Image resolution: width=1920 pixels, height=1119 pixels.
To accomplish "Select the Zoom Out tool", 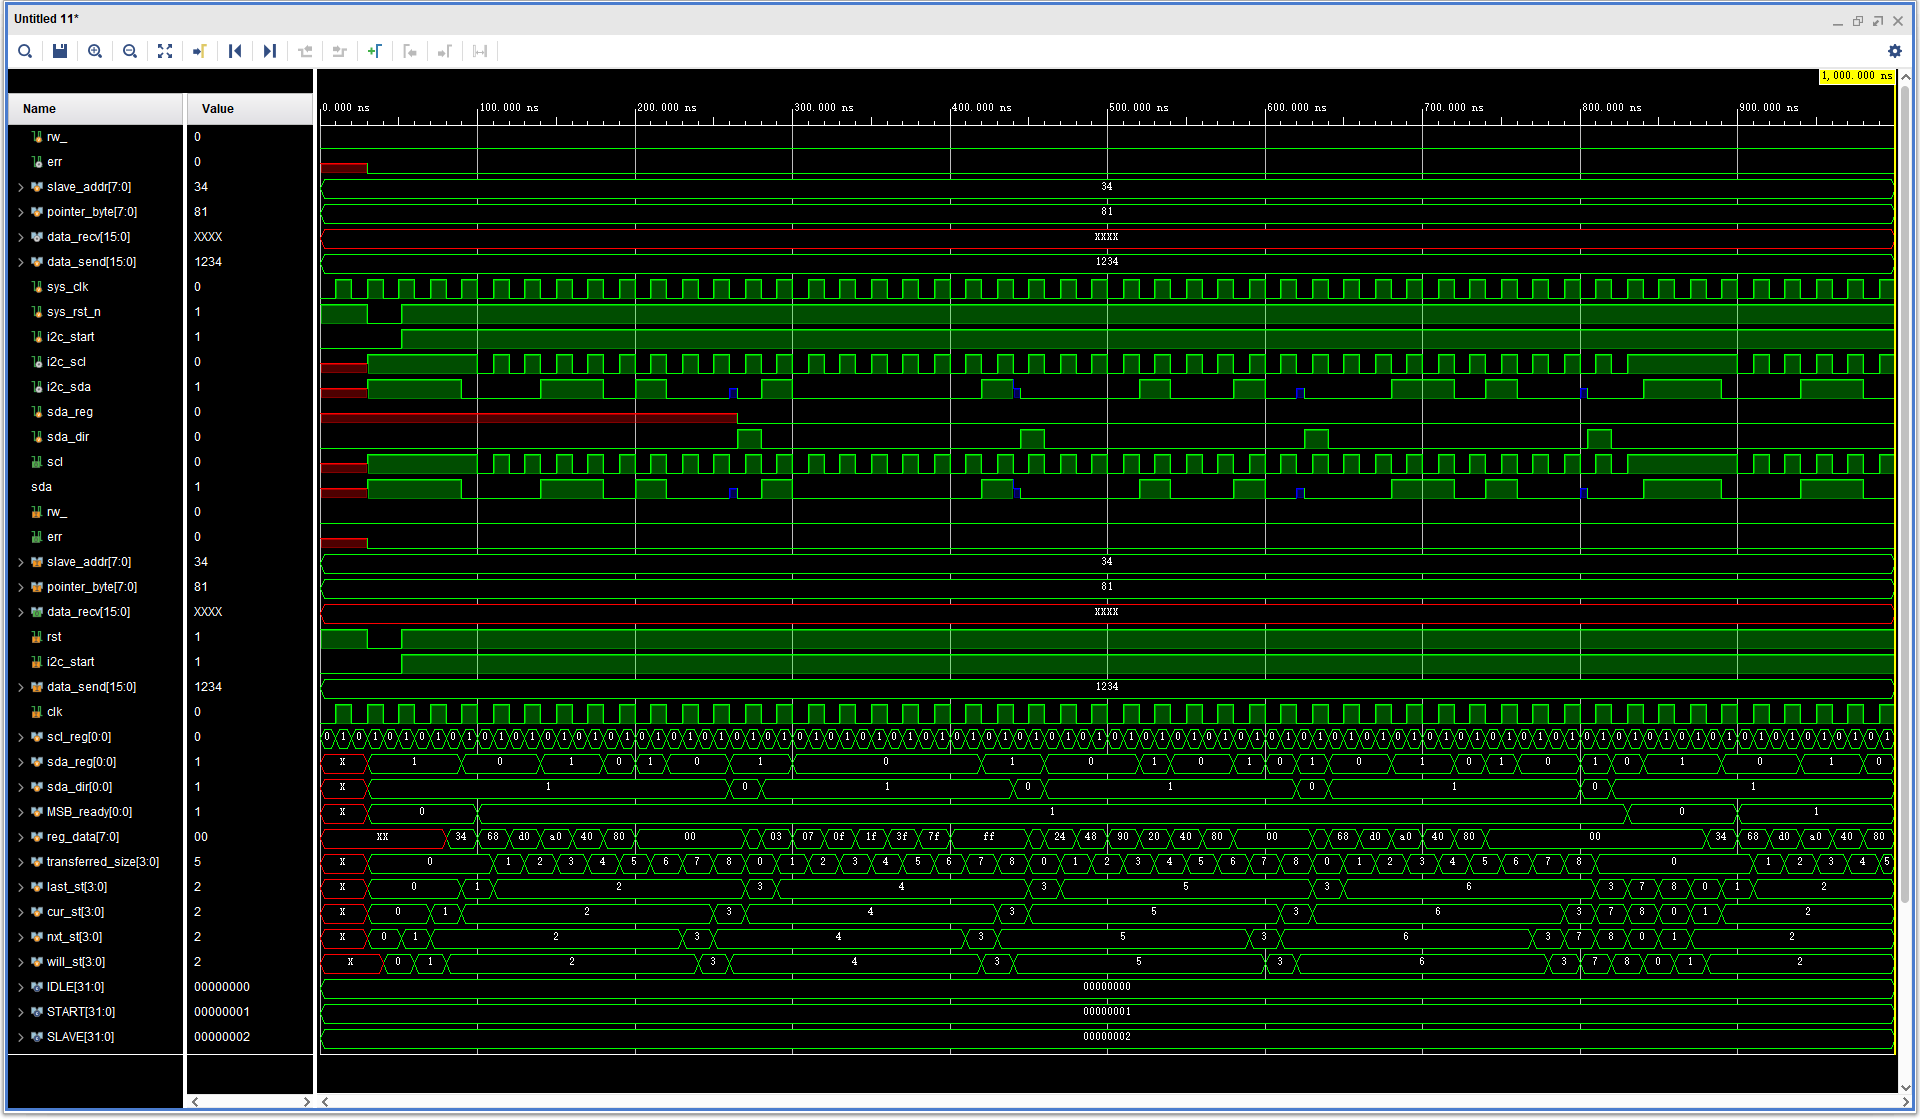I will [129, 51].
